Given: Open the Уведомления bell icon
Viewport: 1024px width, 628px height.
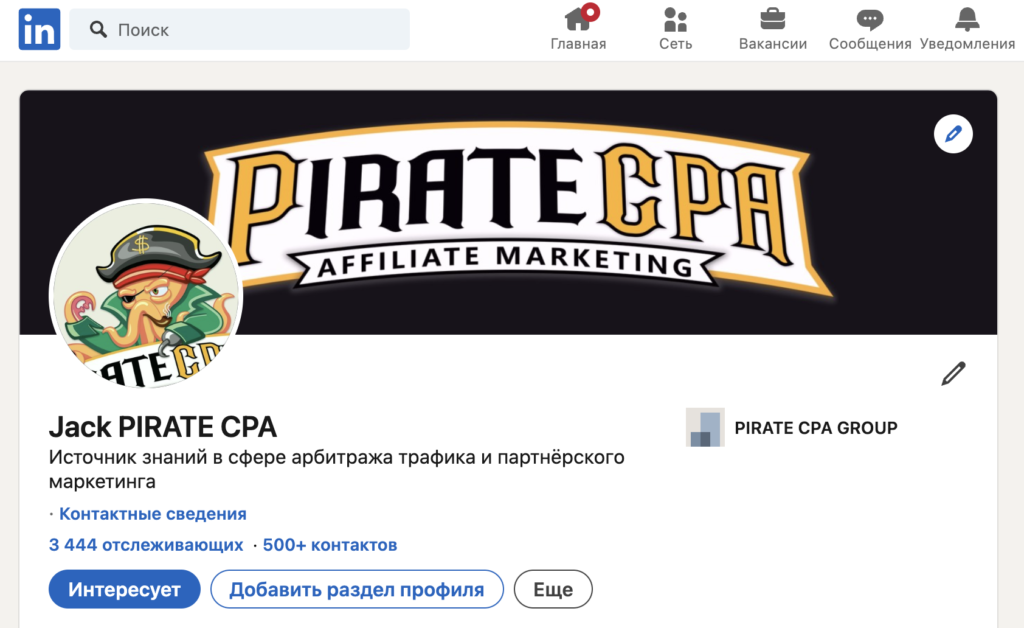Looking at the screenshot, I should coord(967,19).
